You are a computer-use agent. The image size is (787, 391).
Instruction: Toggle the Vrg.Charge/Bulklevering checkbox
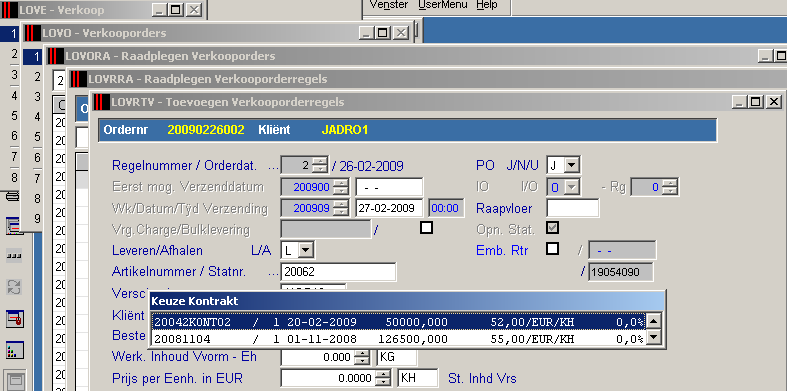426,228
